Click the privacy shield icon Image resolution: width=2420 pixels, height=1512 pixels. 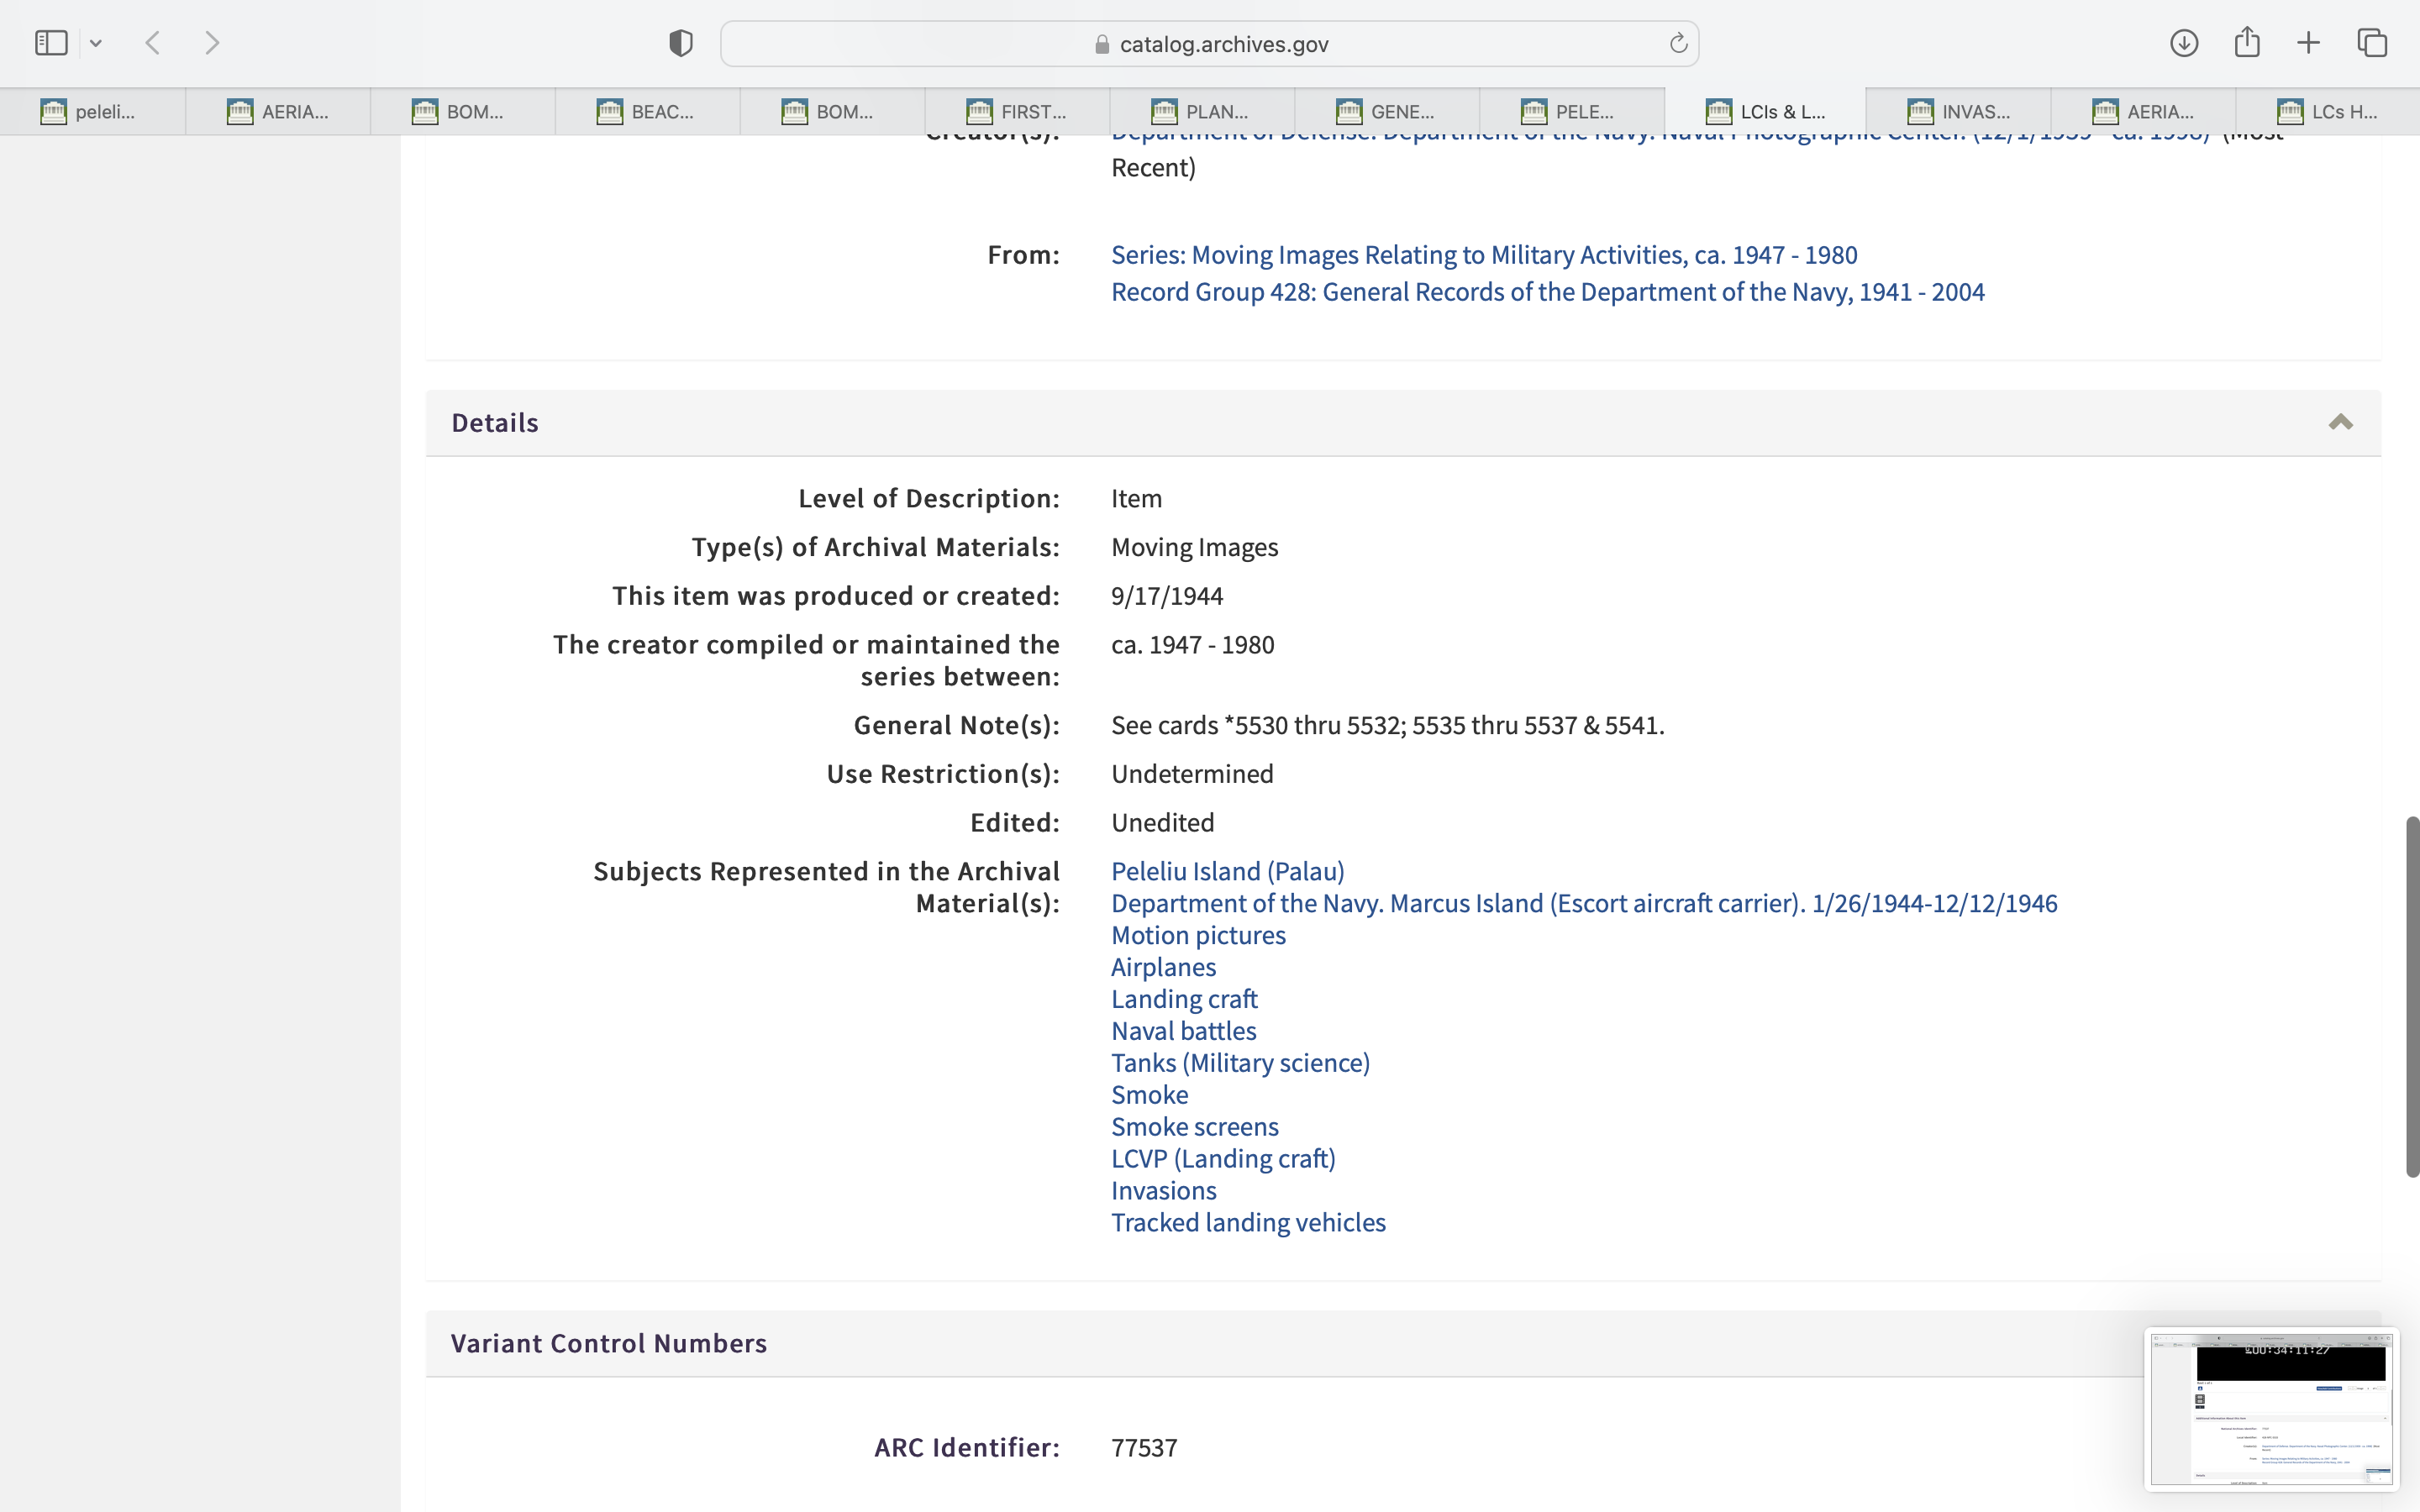(681, 43)
